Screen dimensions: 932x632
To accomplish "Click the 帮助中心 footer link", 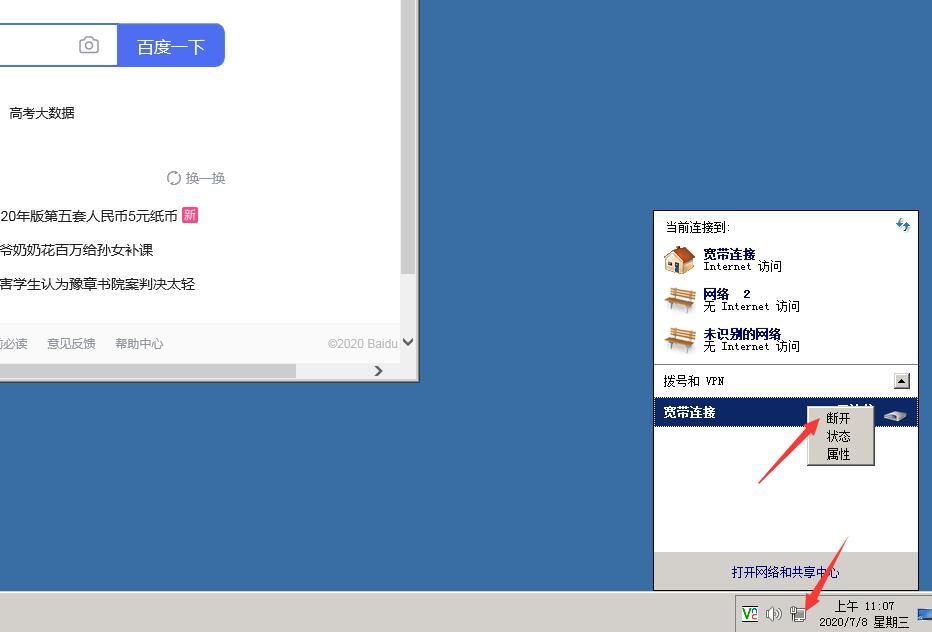I will [139, 344].
